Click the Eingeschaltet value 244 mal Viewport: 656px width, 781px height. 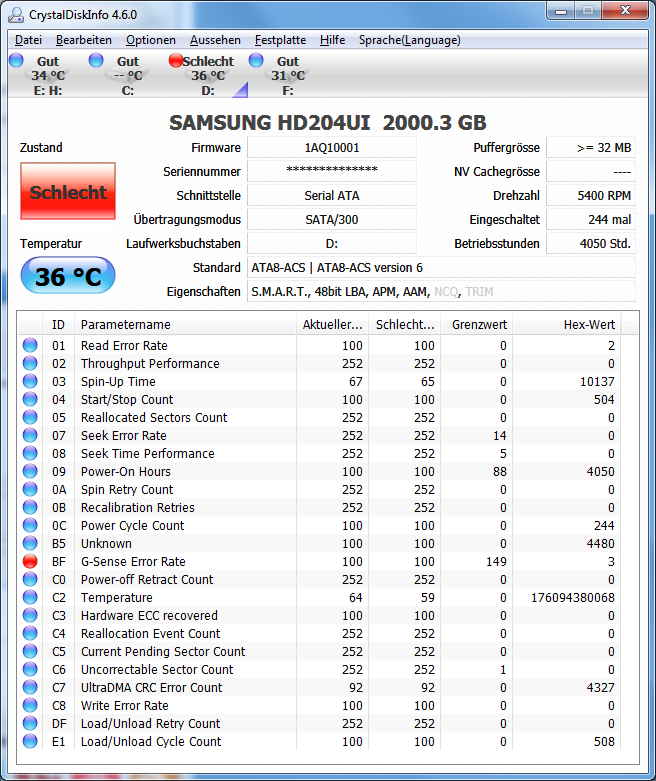[591, 220]
